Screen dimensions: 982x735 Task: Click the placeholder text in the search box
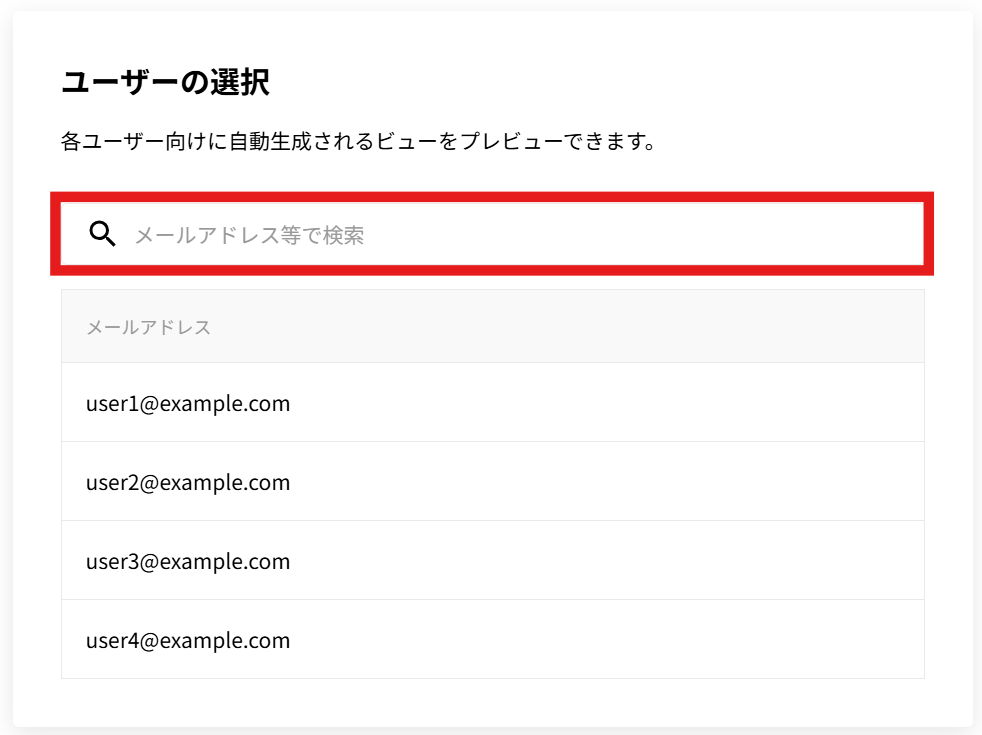click(249, 235)
